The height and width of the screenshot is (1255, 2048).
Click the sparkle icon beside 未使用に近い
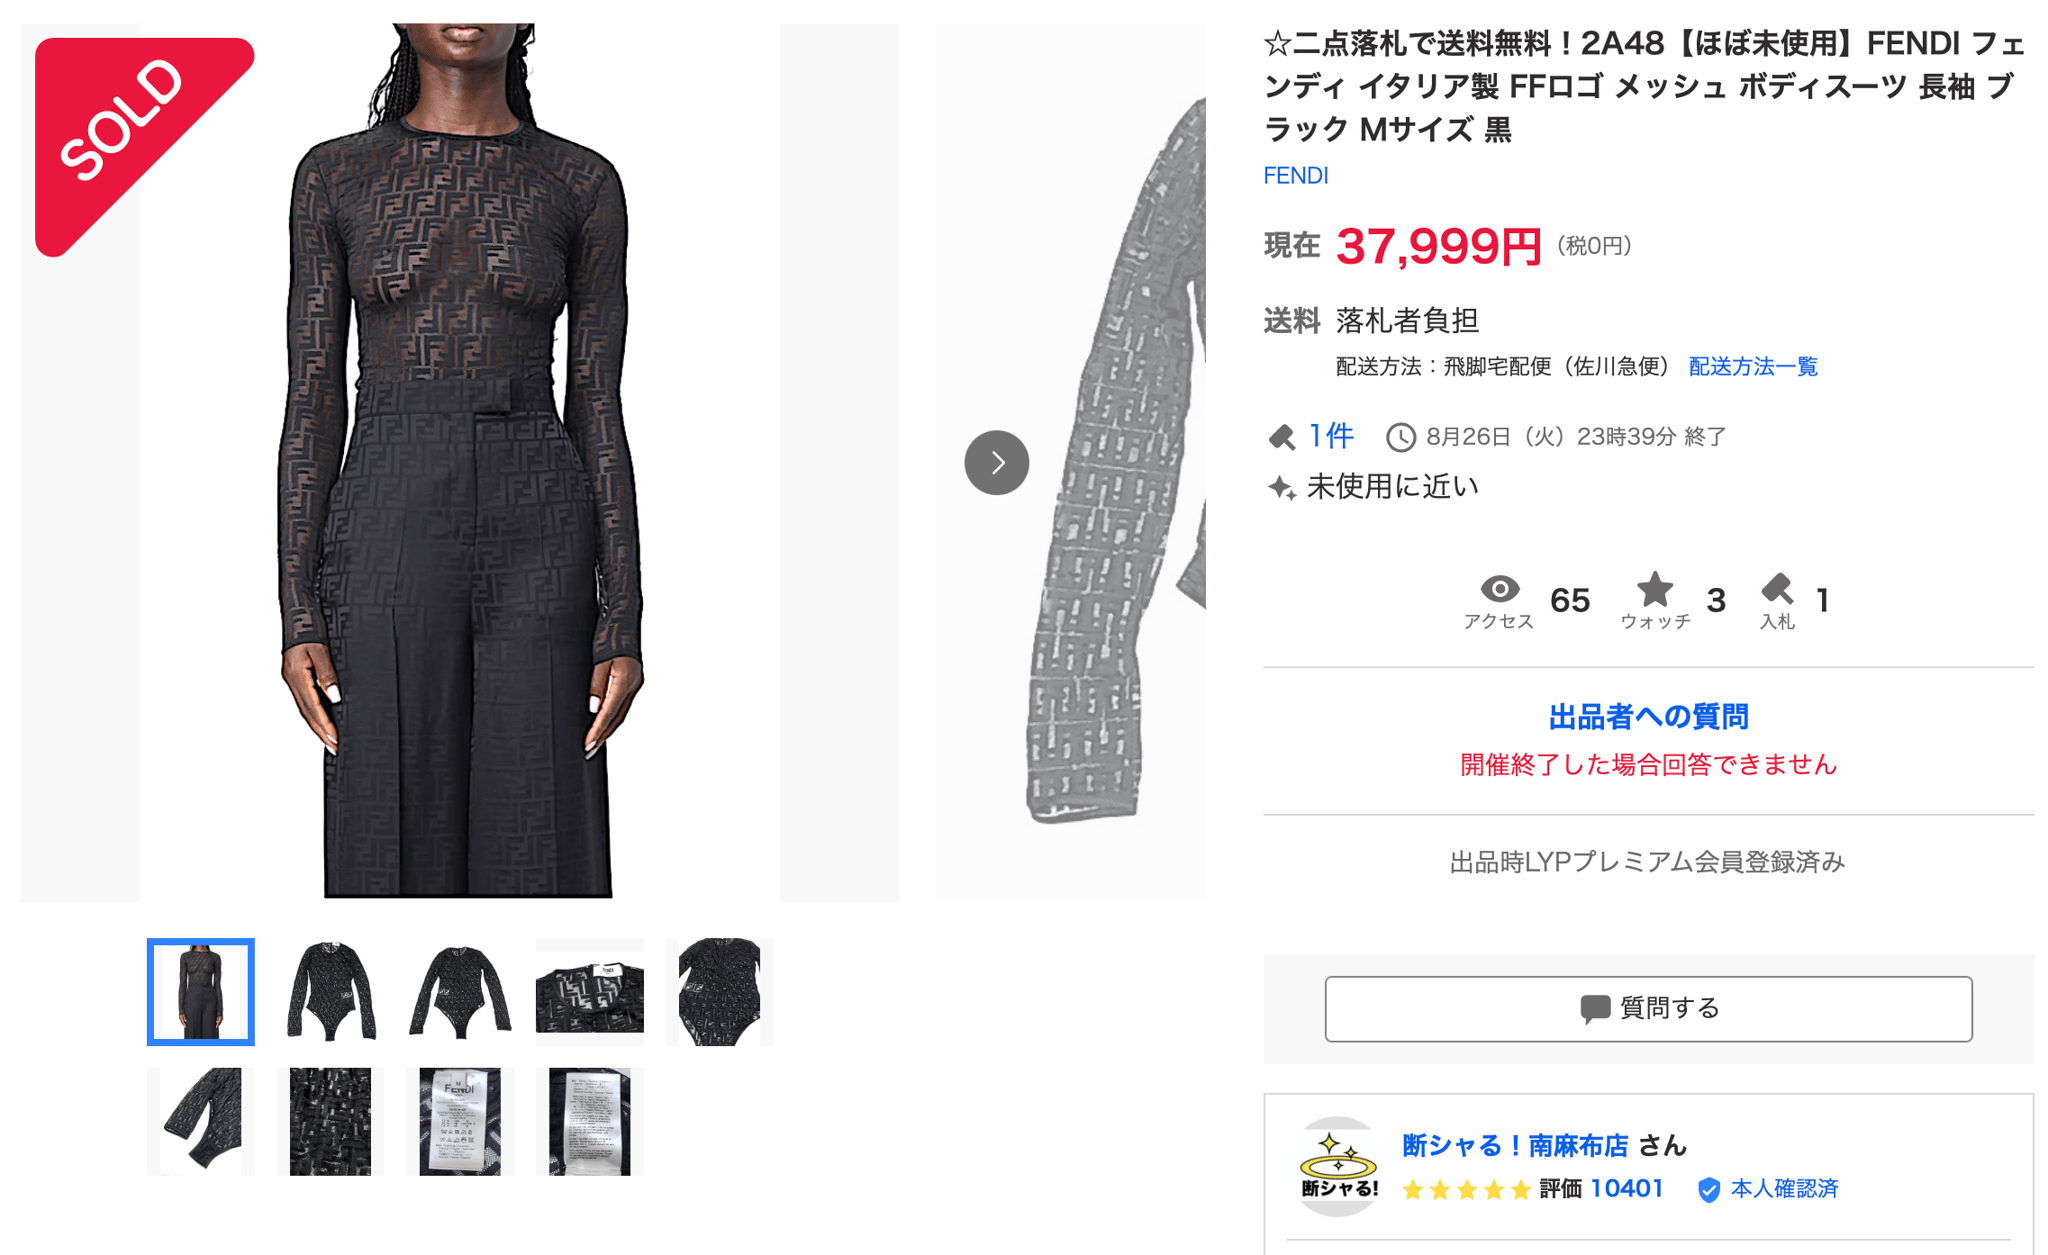1281,487
